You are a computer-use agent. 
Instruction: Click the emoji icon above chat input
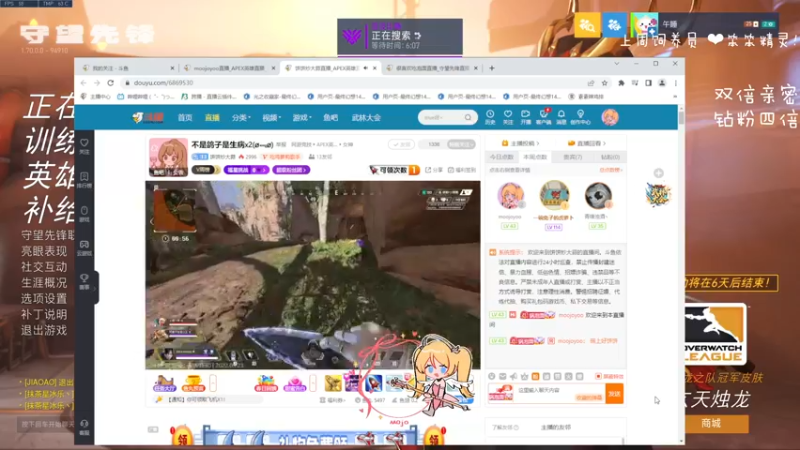pyautogui.click(x=491, y=376)
